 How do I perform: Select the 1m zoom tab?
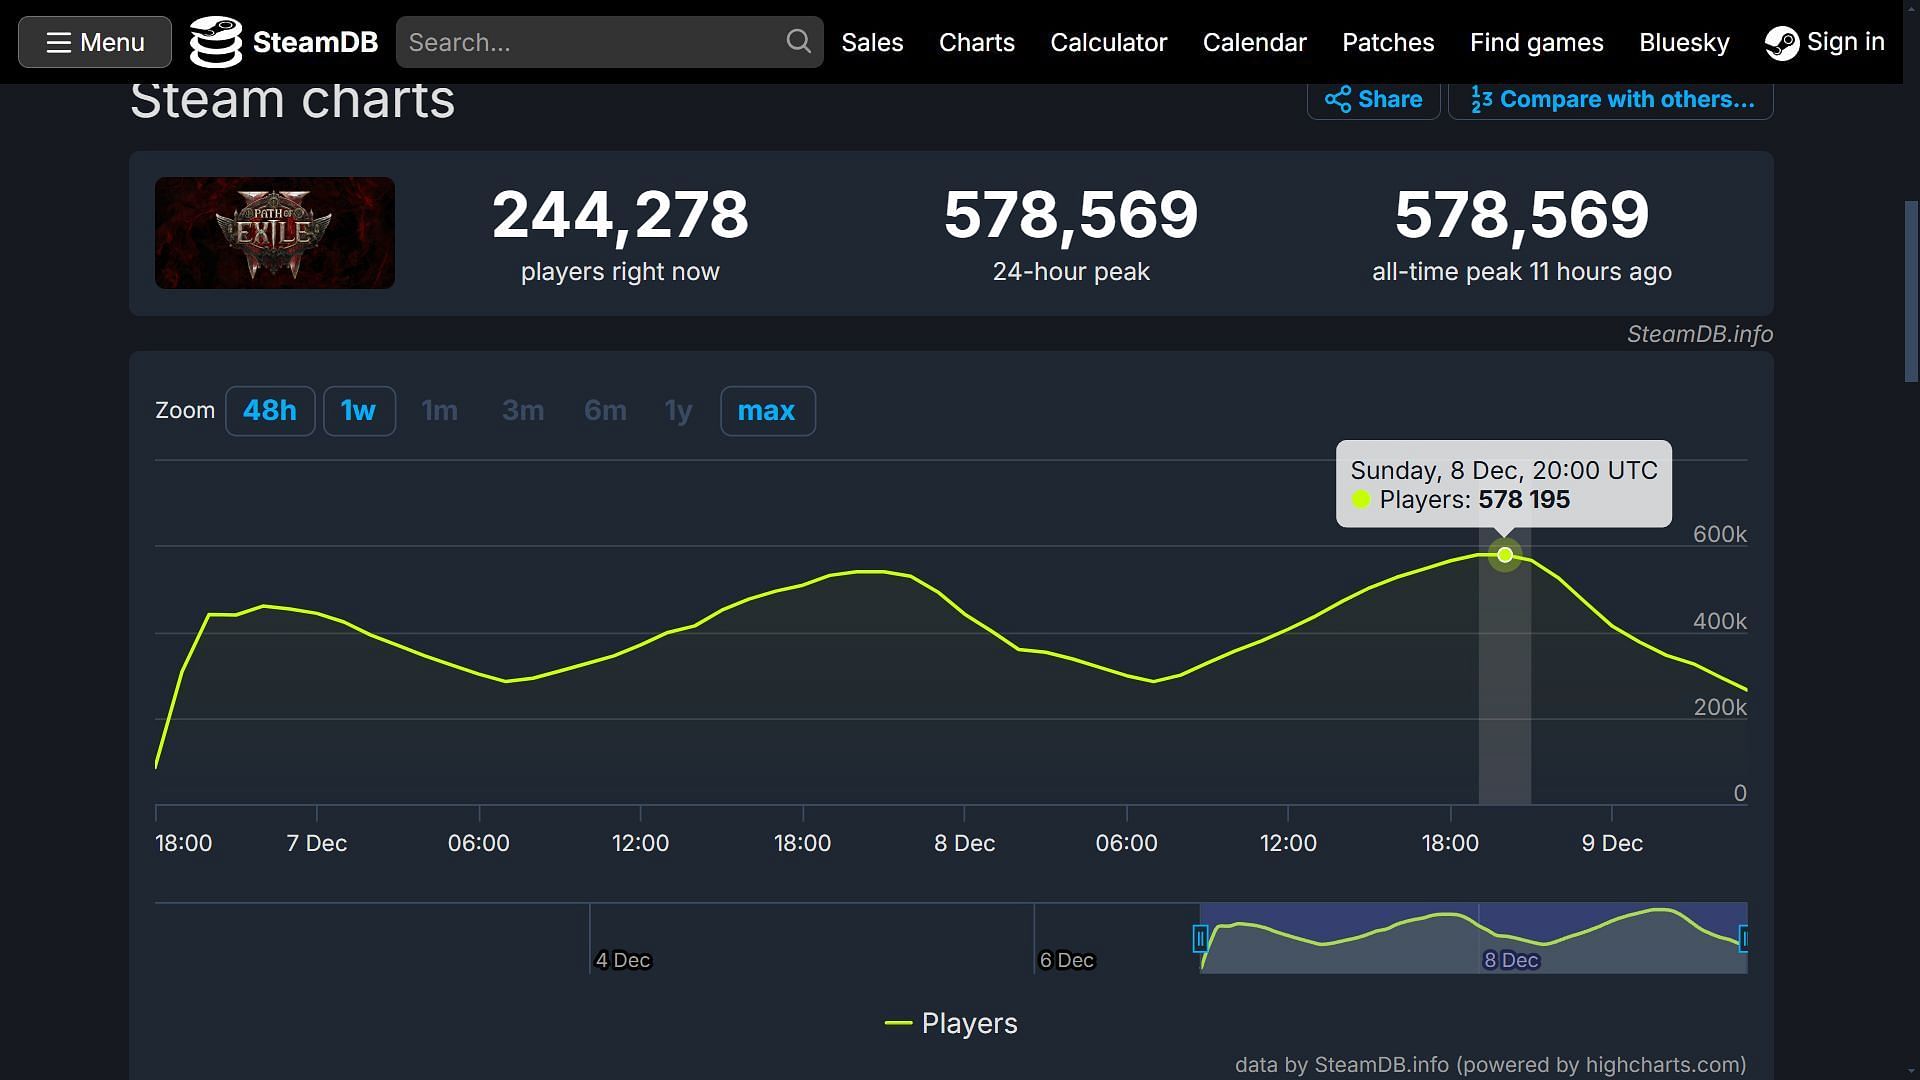coord(439,410)
